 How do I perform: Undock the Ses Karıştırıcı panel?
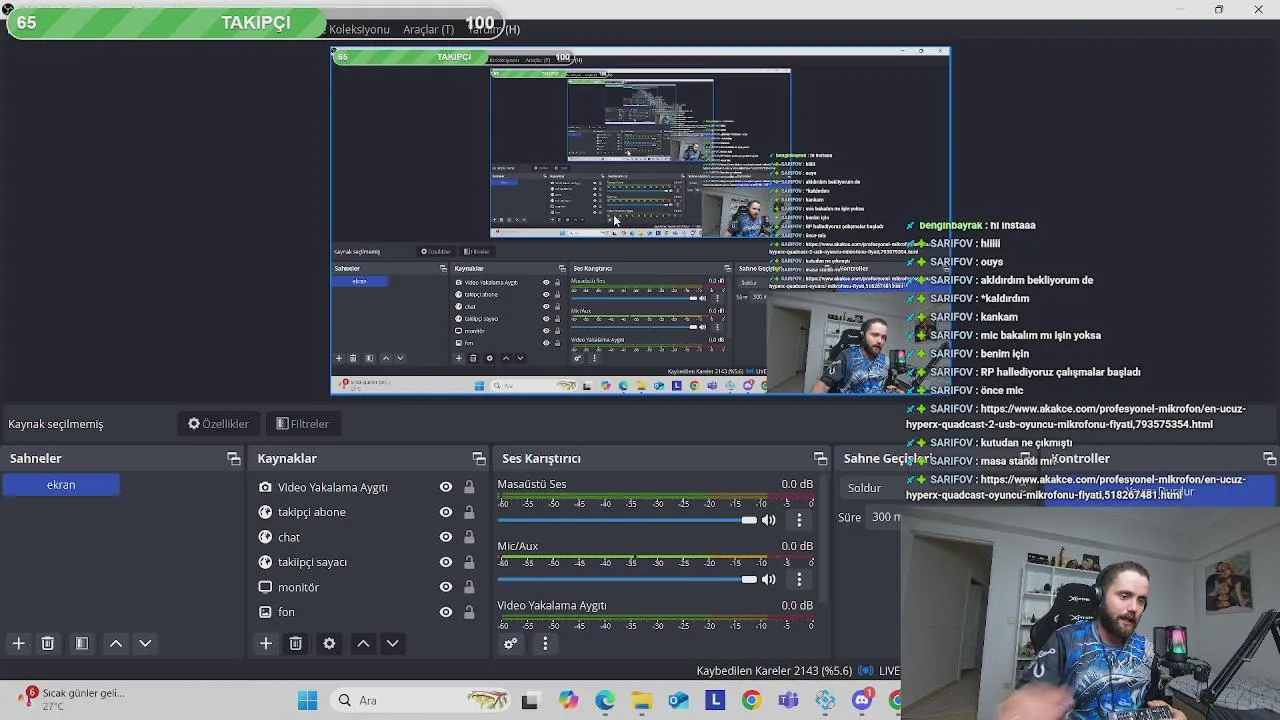click(x=821, y=459)
